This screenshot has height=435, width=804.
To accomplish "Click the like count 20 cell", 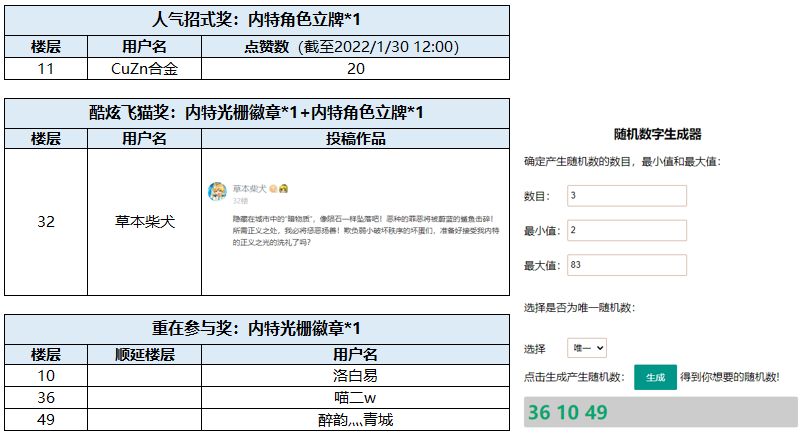I will (355, 69).
